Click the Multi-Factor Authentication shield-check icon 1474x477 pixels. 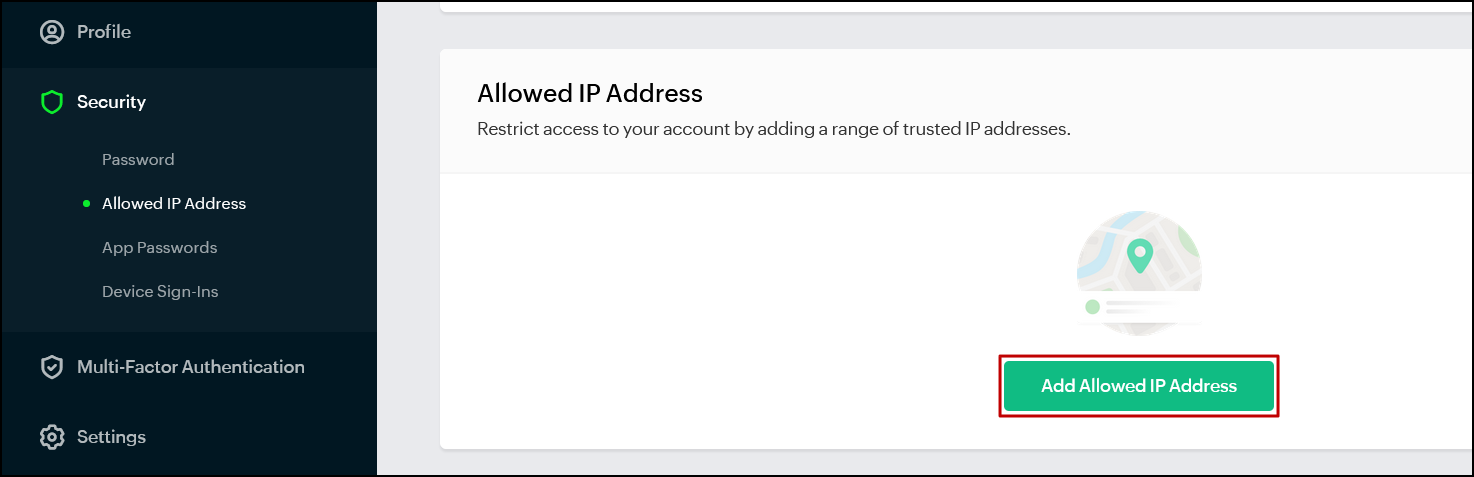pyautogui.click(x=51, y=367)
